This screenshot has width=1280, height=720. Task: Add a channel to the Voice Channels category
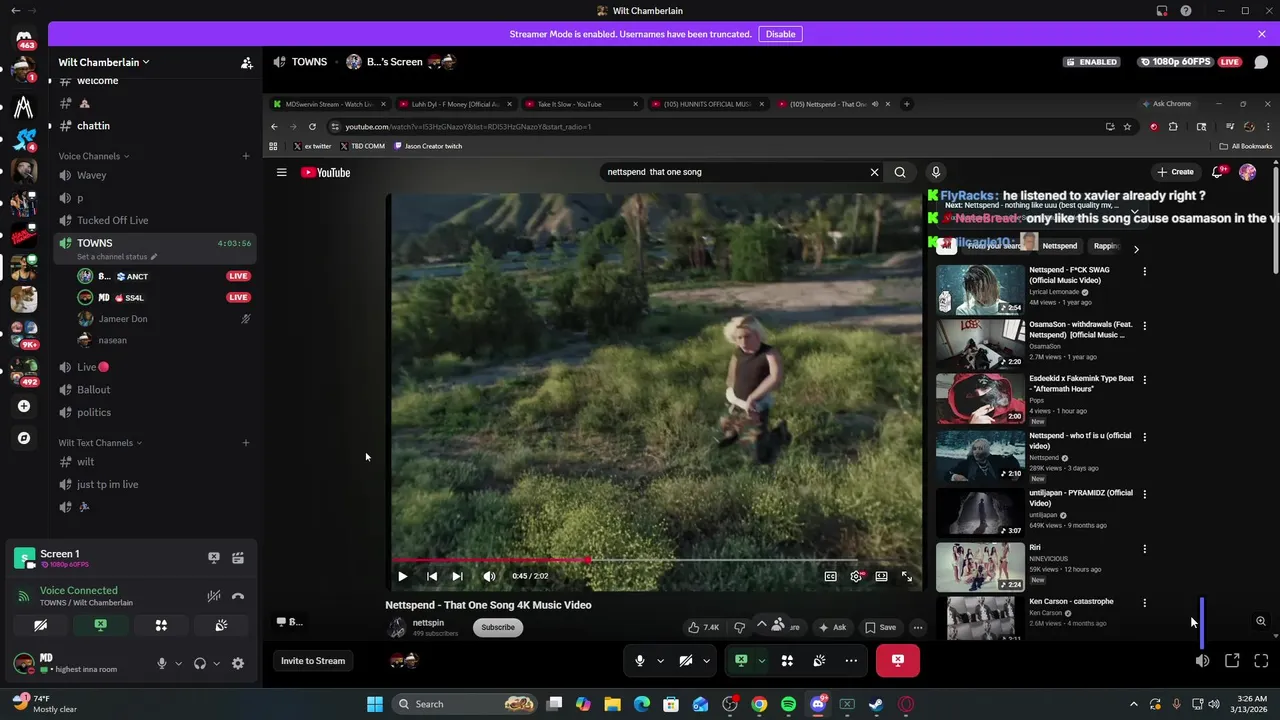pyautogui.click(x=245, y=156)
